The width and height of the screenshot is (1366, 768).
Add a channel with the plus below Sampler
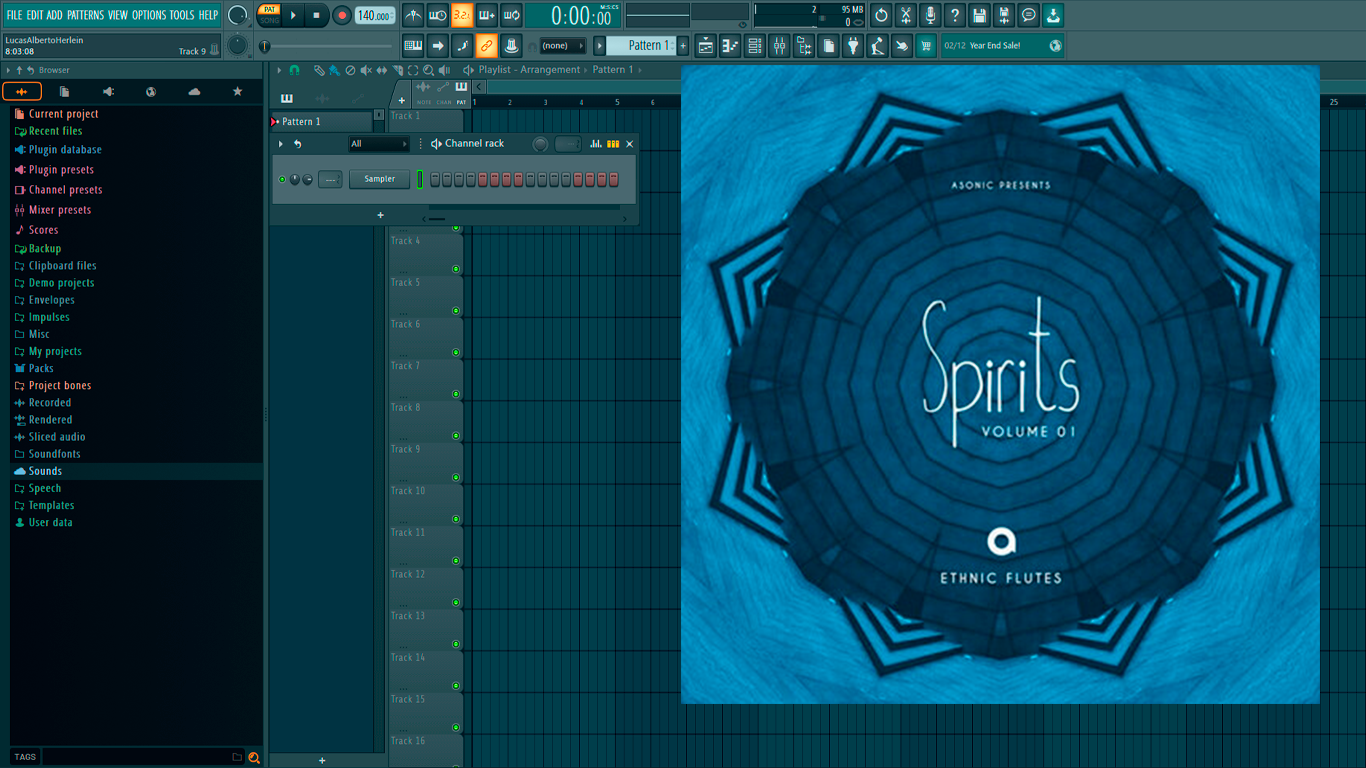coord(380,215)
